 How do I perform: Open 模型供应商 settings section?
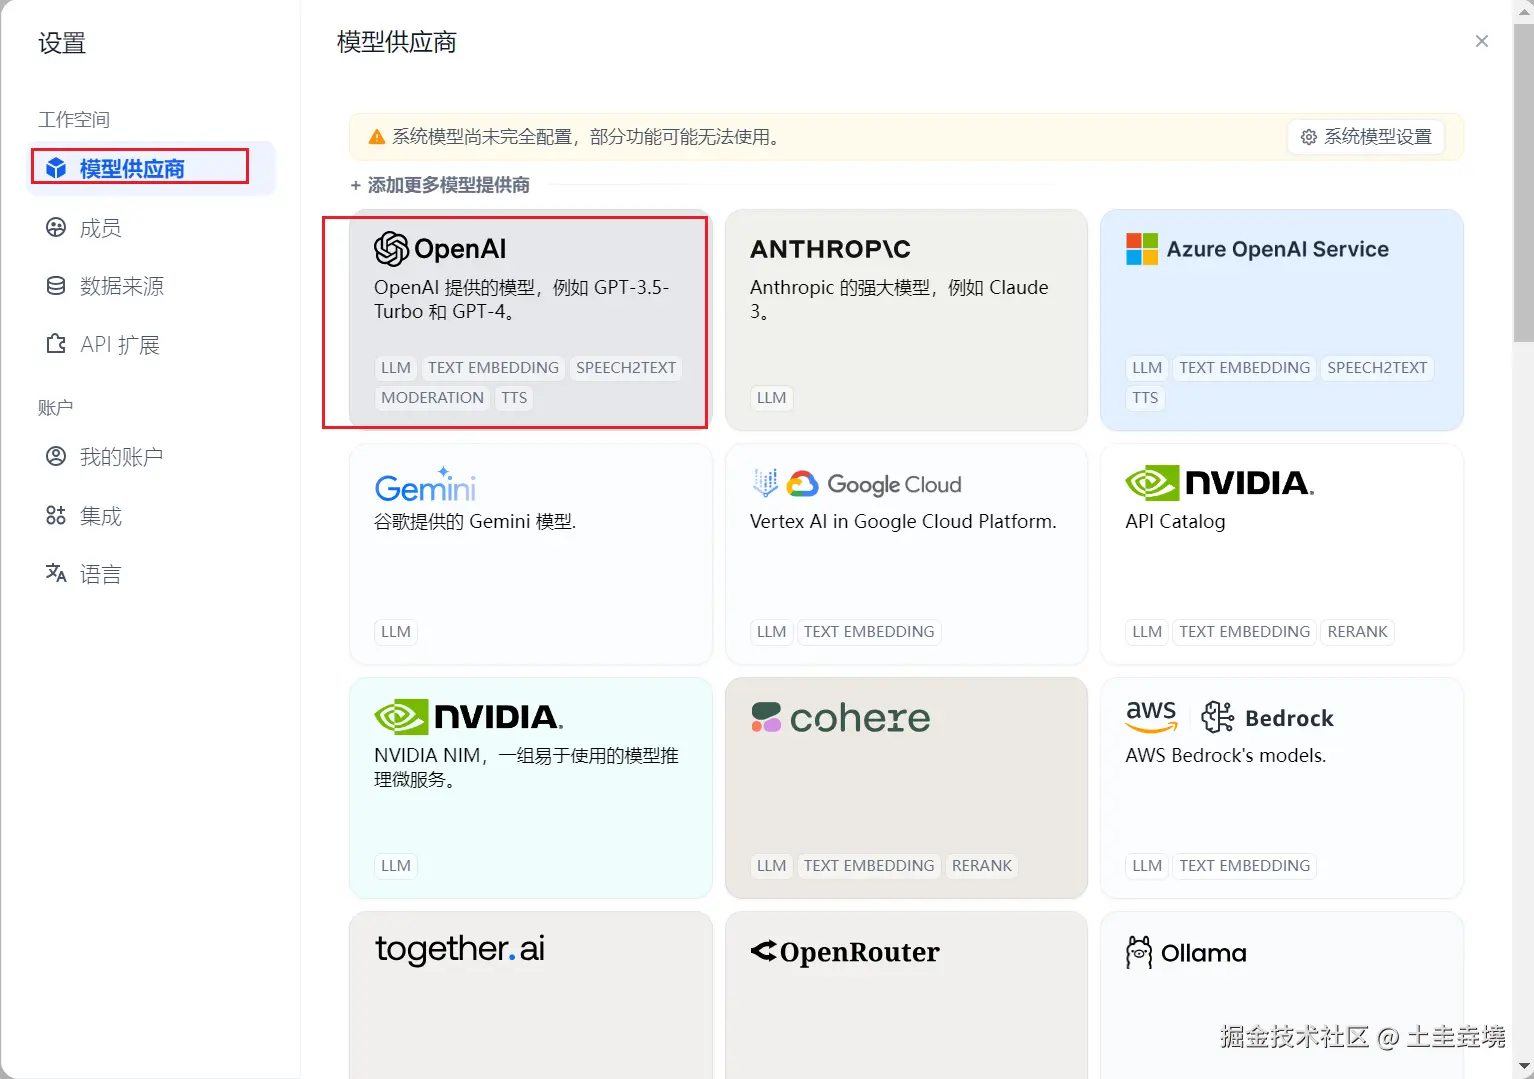[x=132, y=168]
